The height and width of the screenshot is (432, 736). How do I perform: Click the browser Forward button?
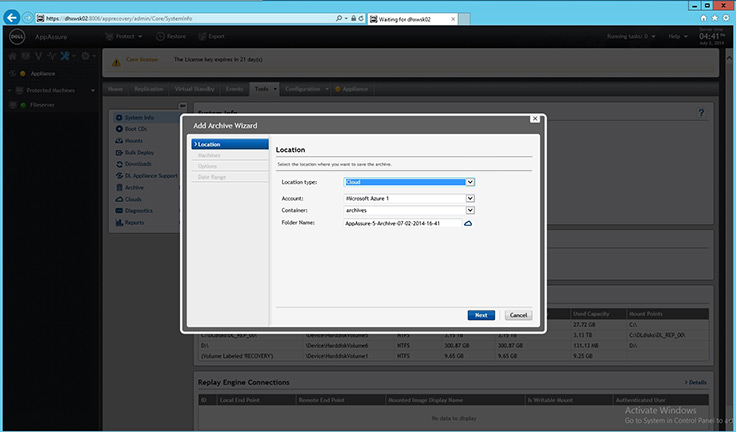tap(28, 18)
